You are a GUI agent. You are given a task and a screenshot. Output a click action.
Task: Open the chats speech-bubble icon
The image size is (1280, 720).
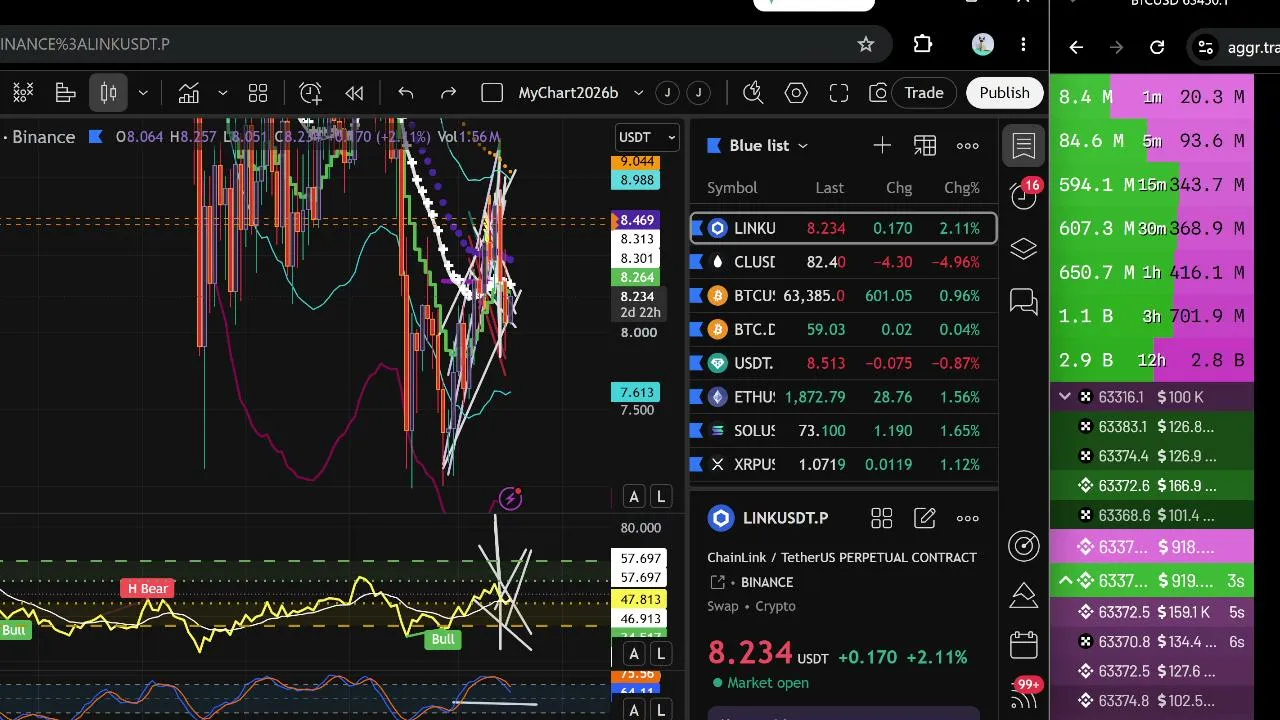pos(1024,301)
